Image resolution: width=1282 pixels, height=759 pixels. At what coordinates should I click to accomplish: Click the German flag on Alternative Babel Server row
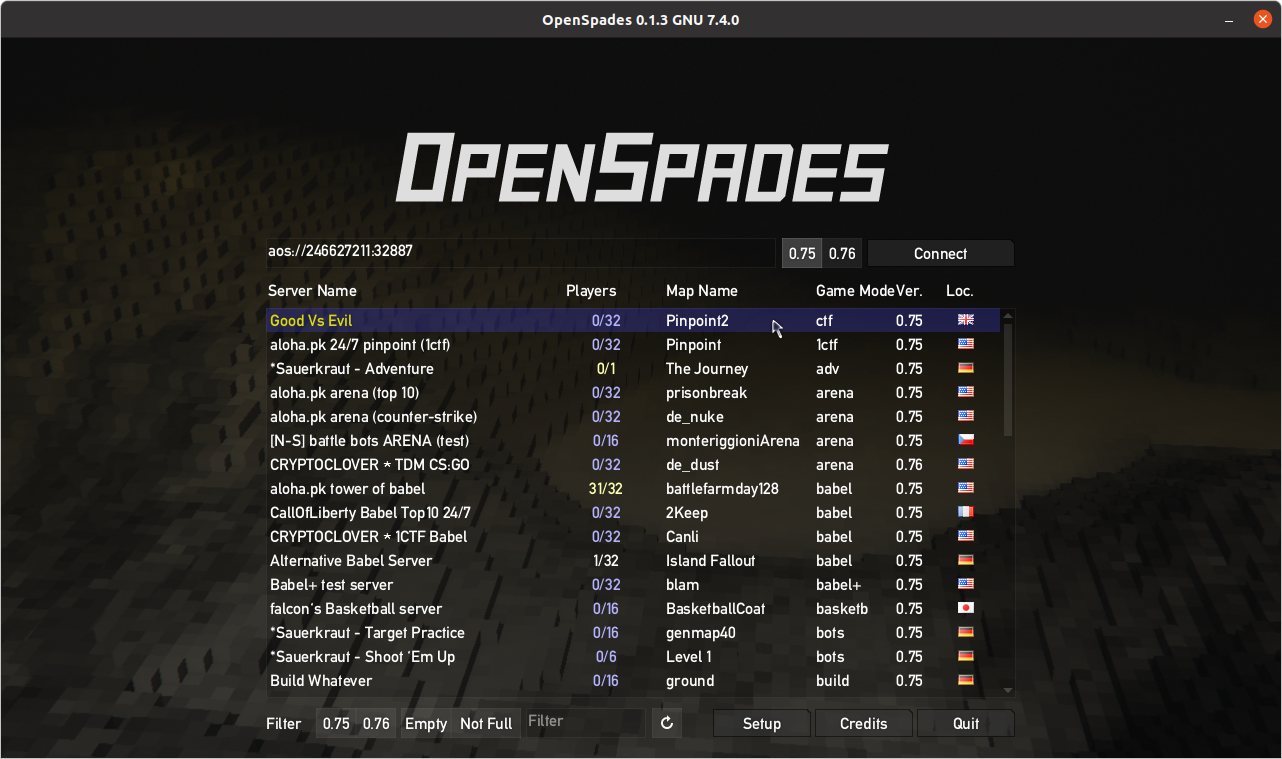[x=965, y=560]
